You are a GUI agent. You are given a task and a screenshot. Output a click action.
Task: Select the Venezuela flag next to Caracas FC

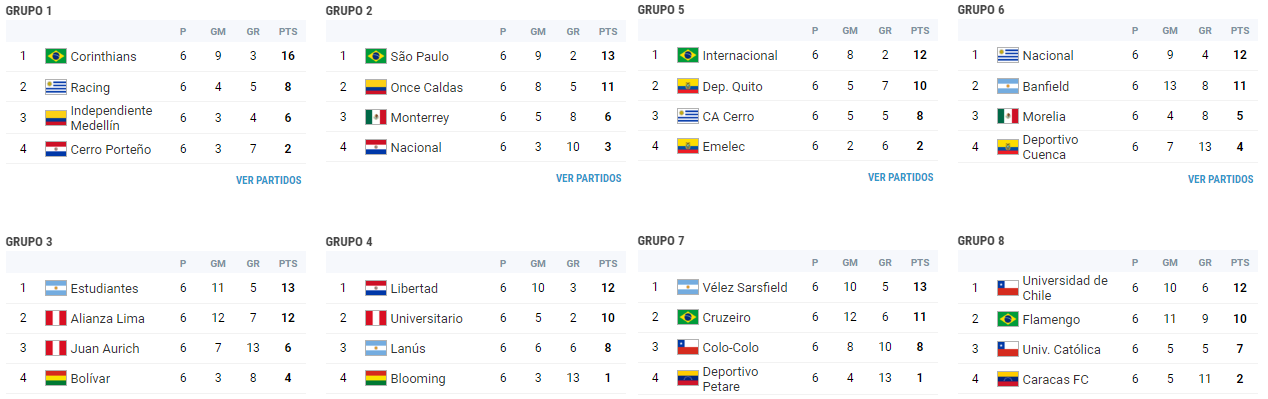[x=1008, y=379]
